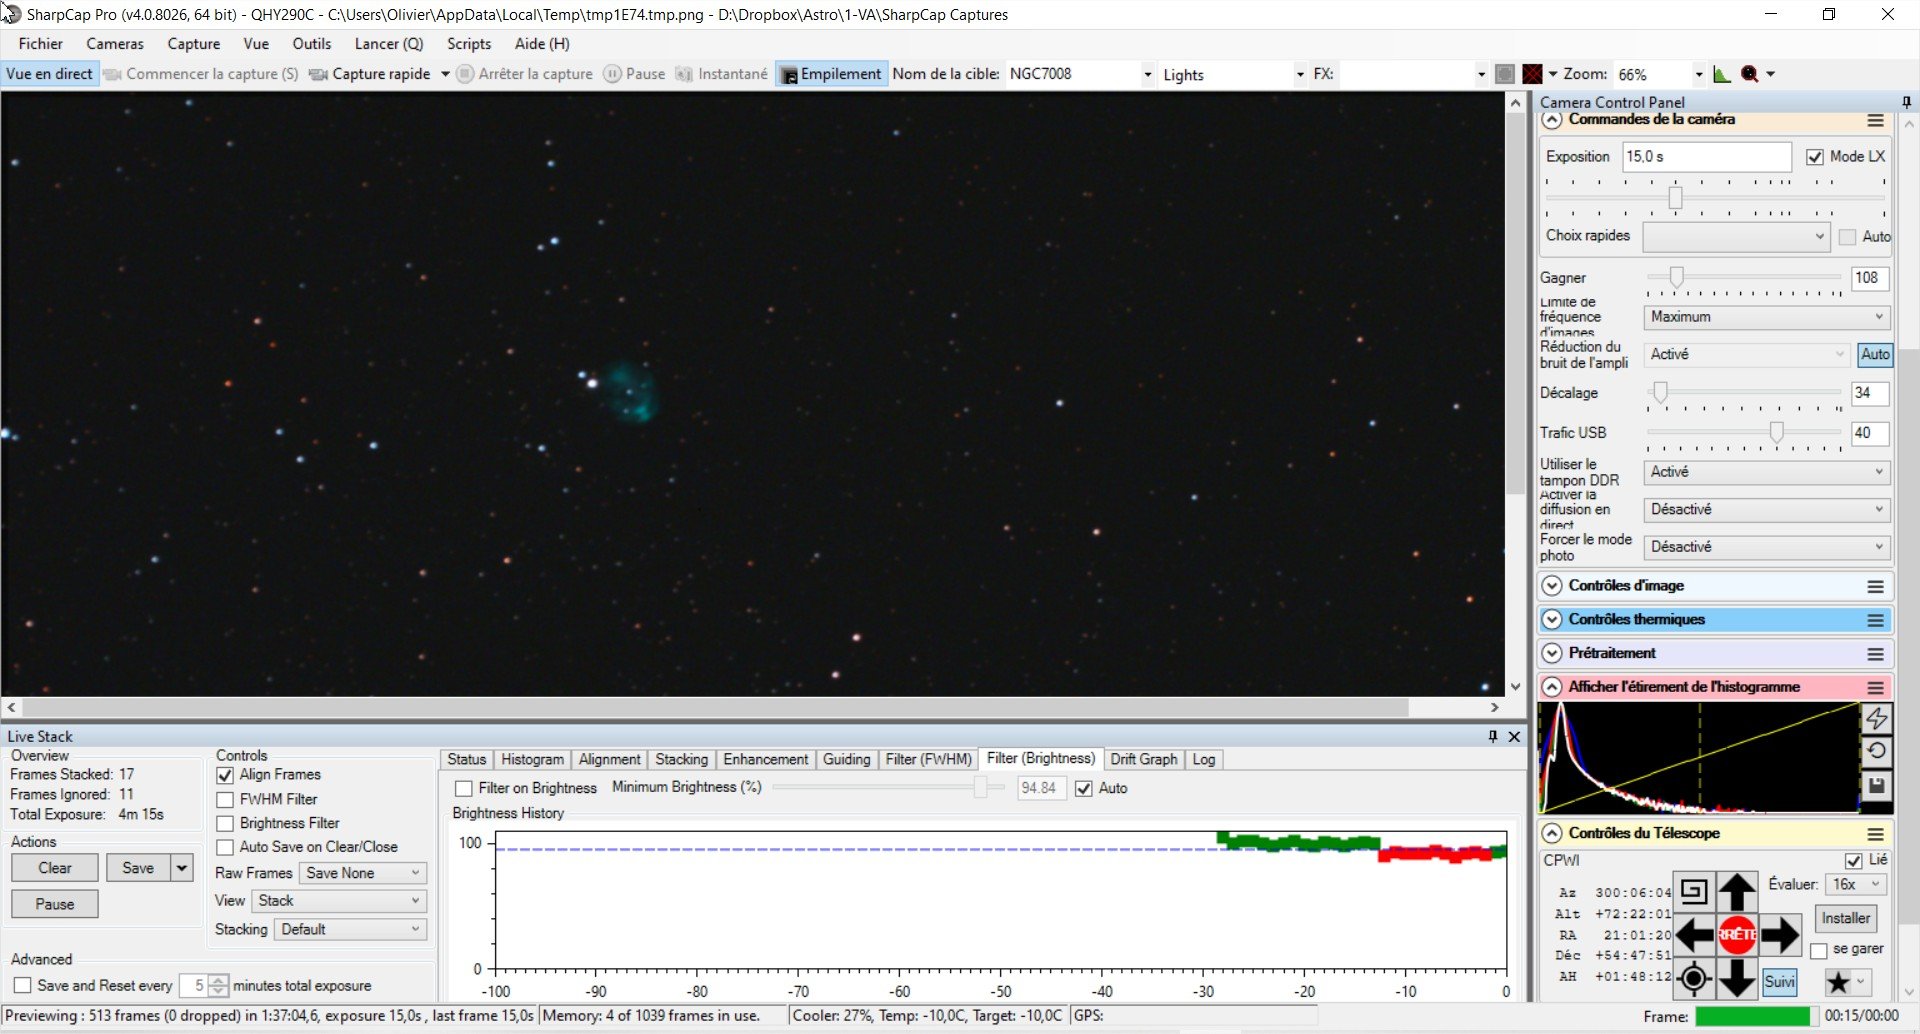Open the View Stack dropdown
The width and height of the screenshot is (1920, 1034).
tap(339, 901)
